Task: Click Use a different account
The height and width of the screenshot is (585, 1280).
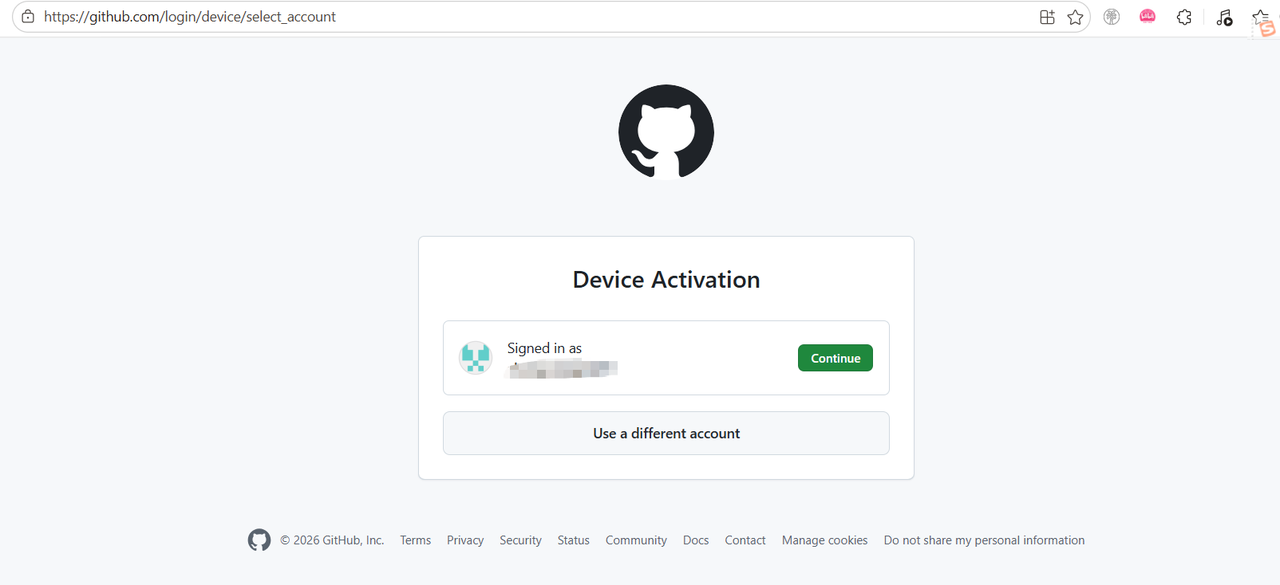Action: (666, 433)
